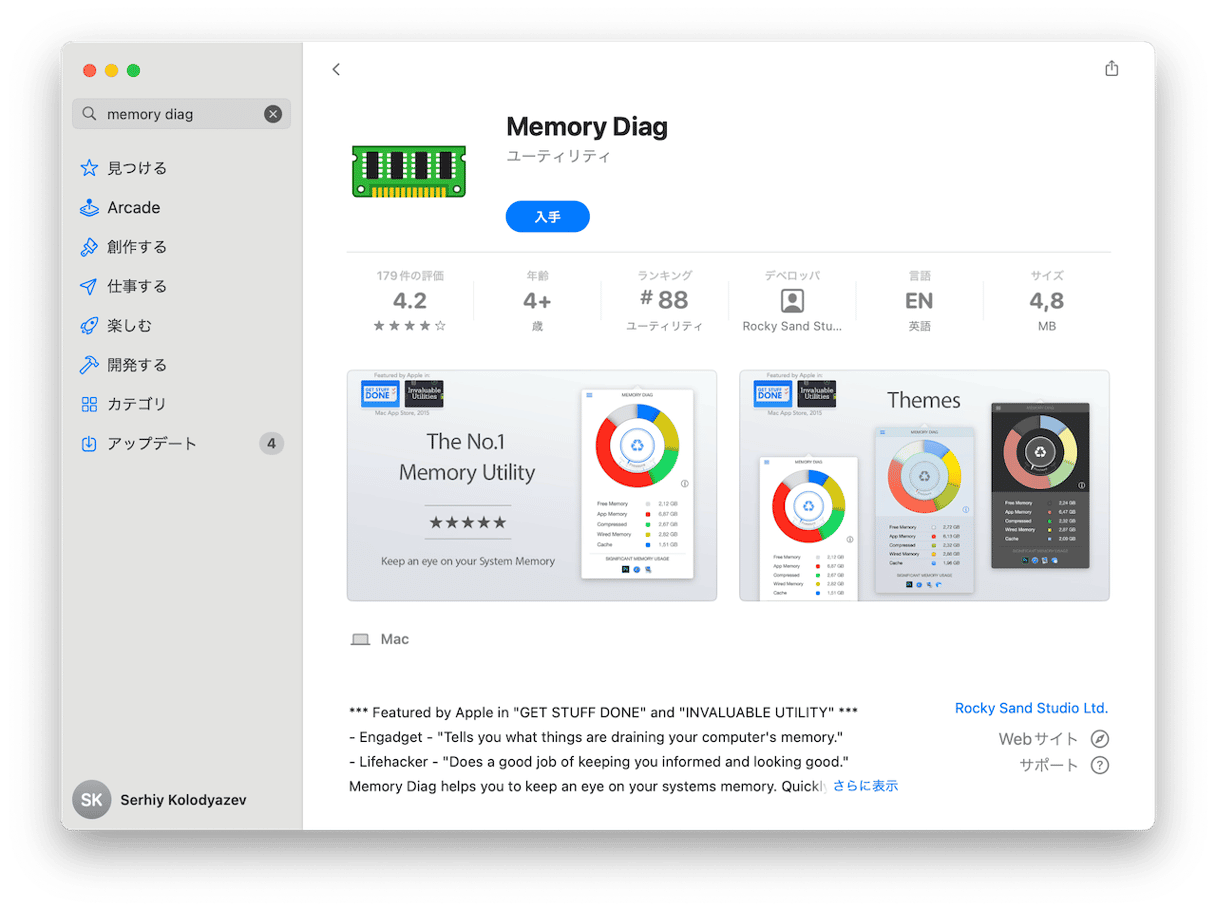Open the Themes screenshot
Image resolution: width=1216 pixels, height=911 pixels.
click(x=924, y=485)
